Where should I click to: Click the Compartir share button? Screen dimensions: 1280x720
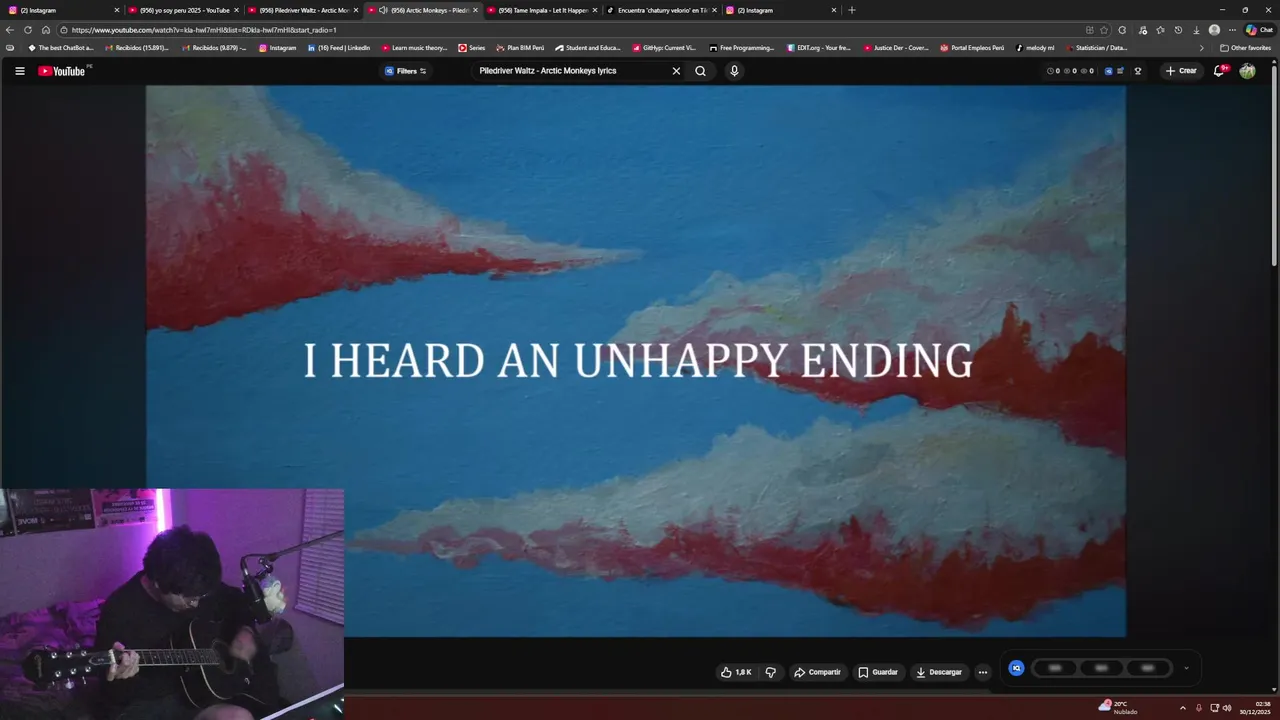point(818,672)
